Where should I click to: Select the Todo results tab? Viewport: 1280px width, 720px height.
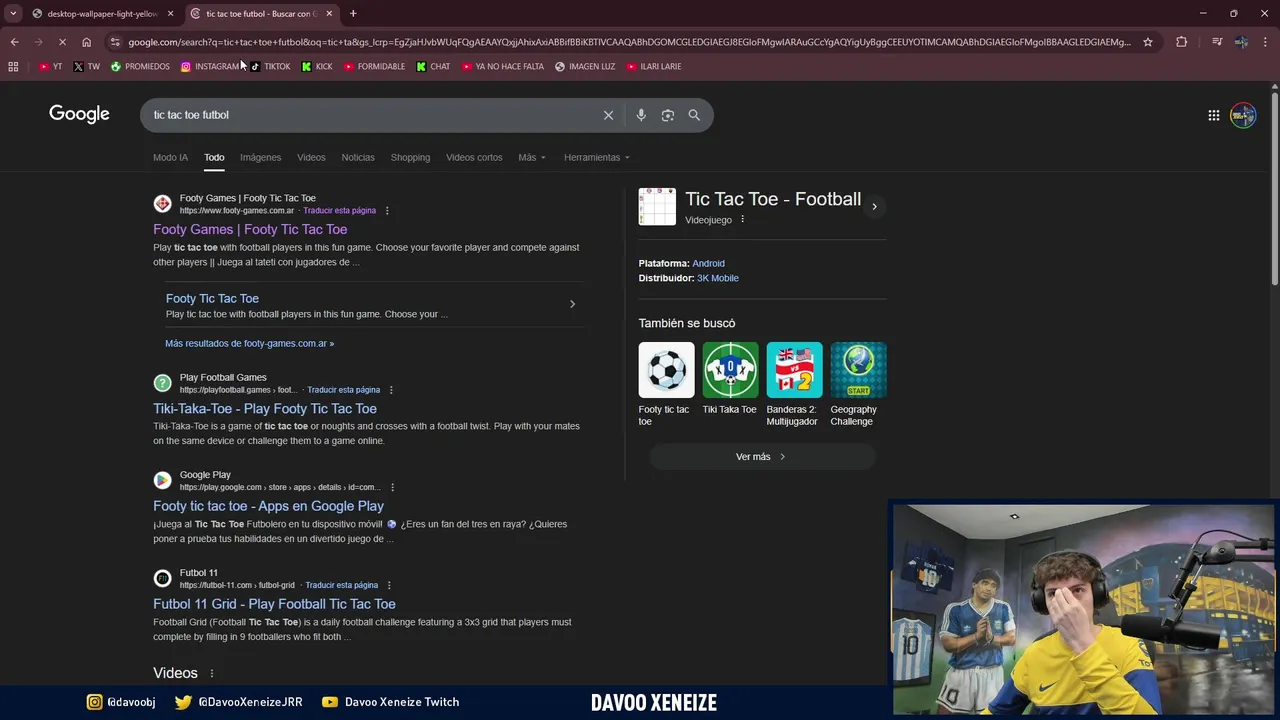[214, 157]
